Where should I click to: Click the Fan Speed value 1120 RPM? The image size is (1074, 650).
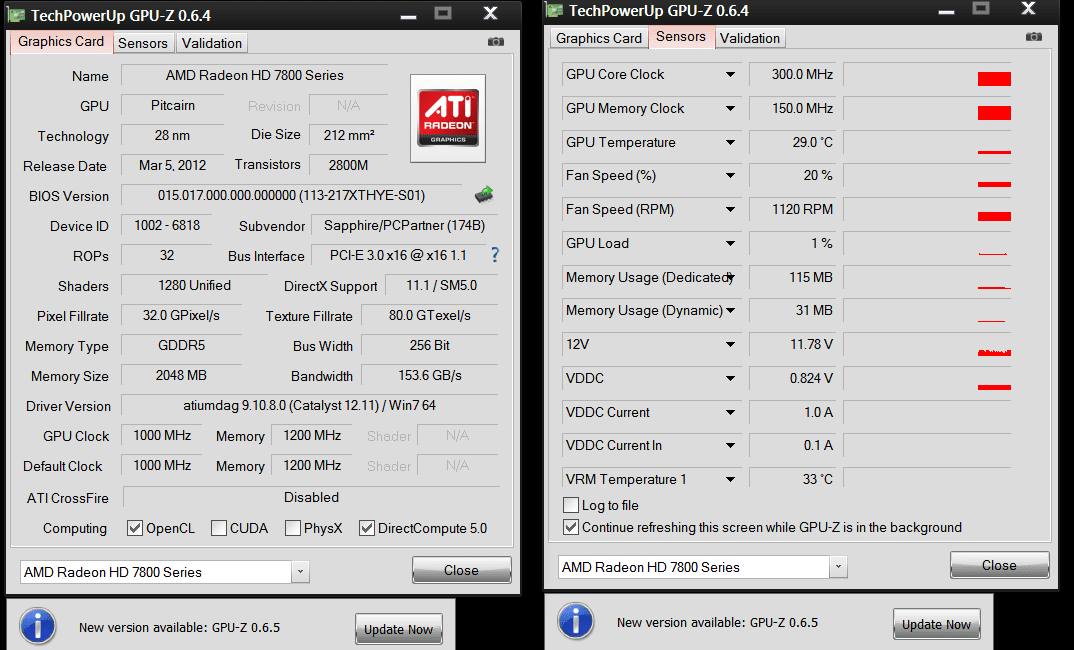click(x=794, y=210)
